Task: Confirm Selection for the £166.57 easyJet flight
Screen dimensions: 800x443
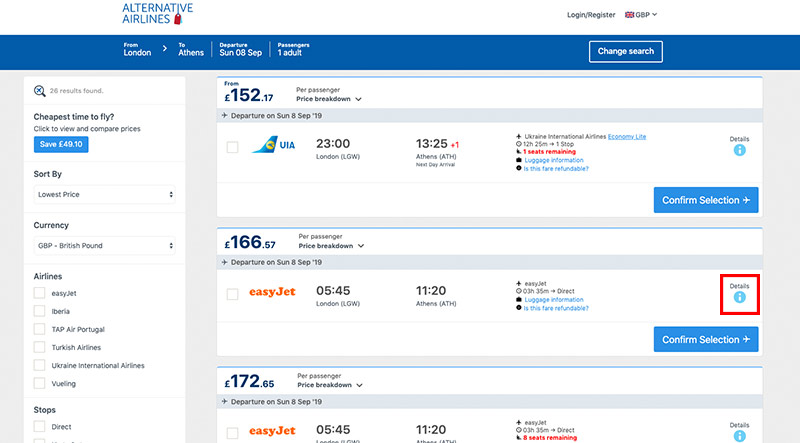Action: [706, 339]
